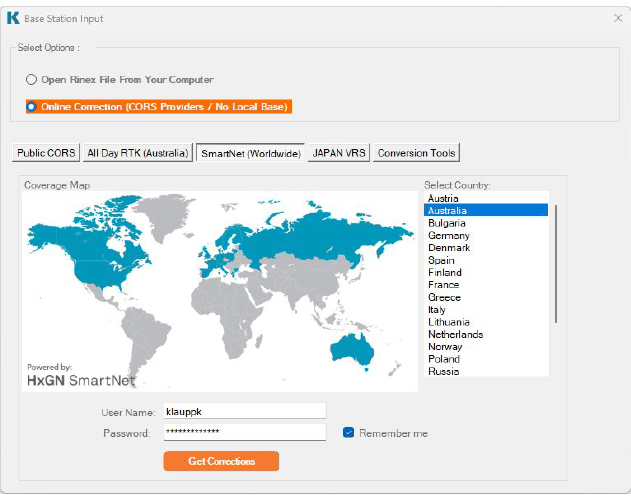The image size is (631, 496).
Task: Open the All Day RTK (Australia) tab
Action: (x=138, y=153)
